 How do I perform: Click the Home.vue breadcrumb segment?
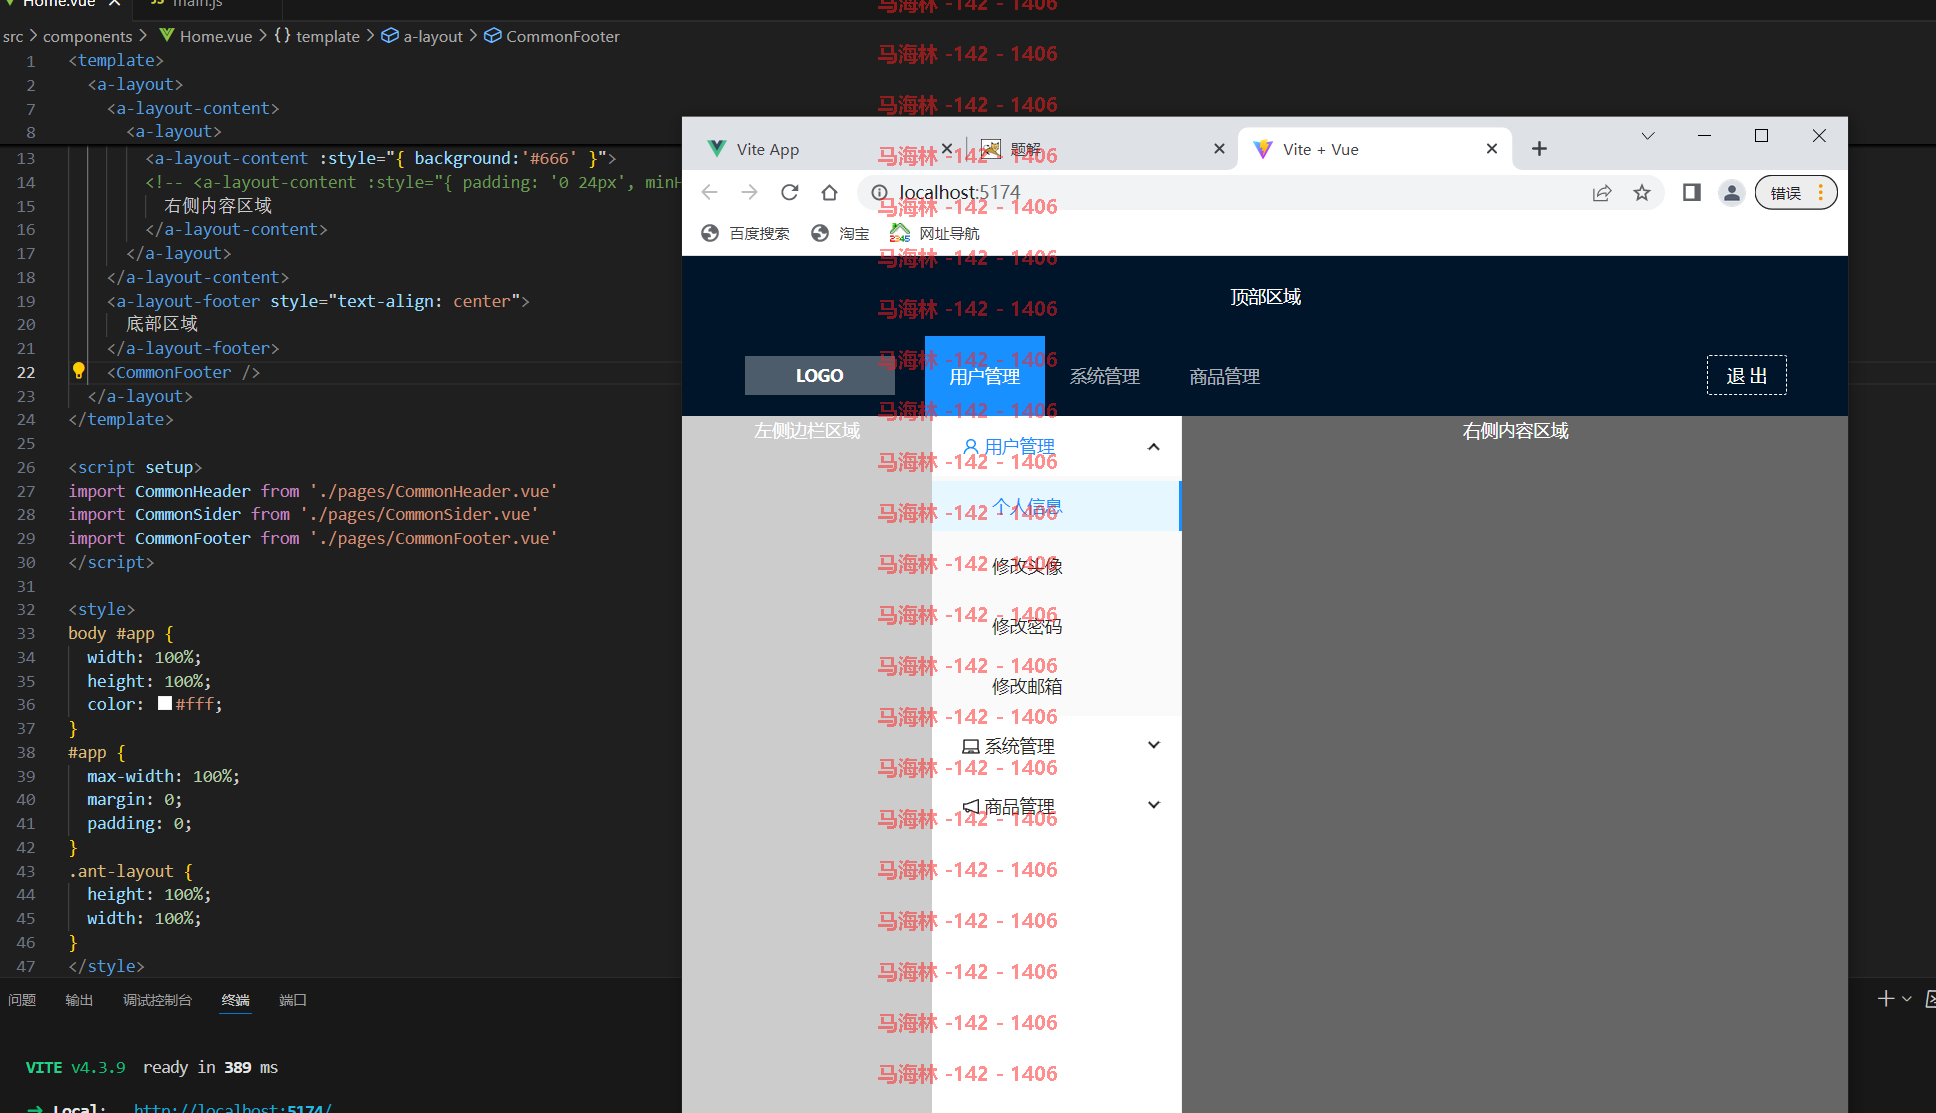205,36
